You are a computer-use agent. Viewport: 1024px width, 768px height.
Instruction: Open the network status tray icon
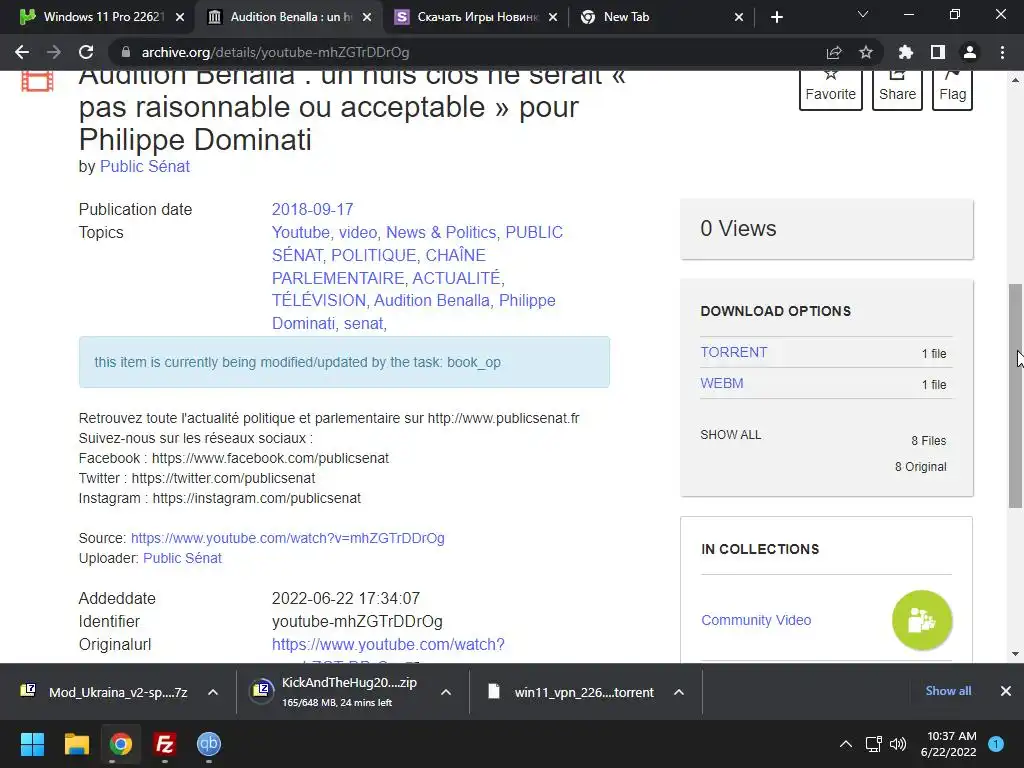click(x=873, y=744)
